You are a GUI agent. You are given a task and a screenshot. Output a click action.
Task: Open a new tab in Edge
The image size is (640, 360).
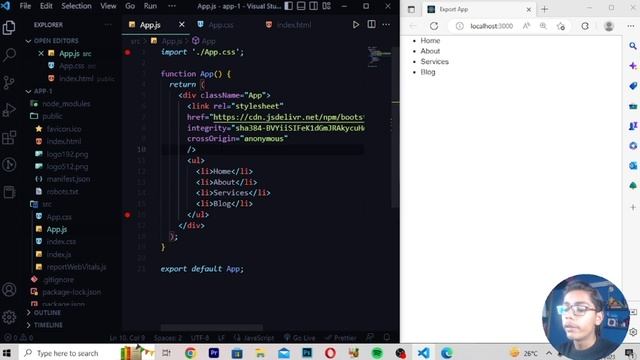click(544, 9)
